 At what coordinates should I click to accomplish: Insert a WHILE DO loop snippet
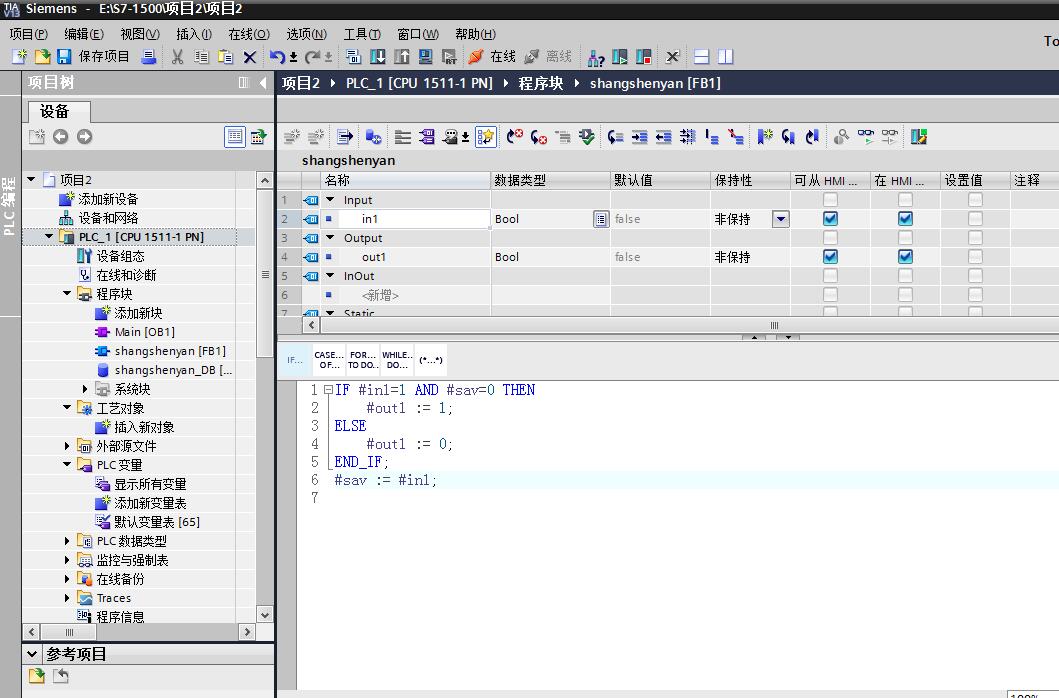click(396, 360)
